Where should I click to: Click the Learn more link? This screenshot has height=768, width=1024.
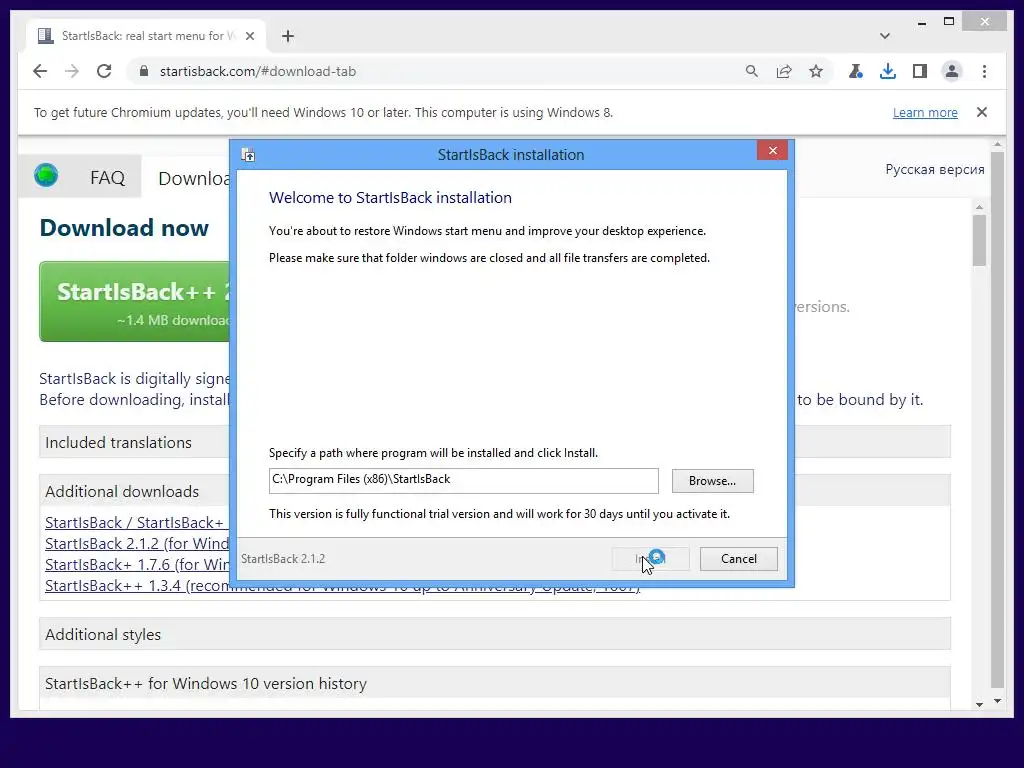click(925, 112)
